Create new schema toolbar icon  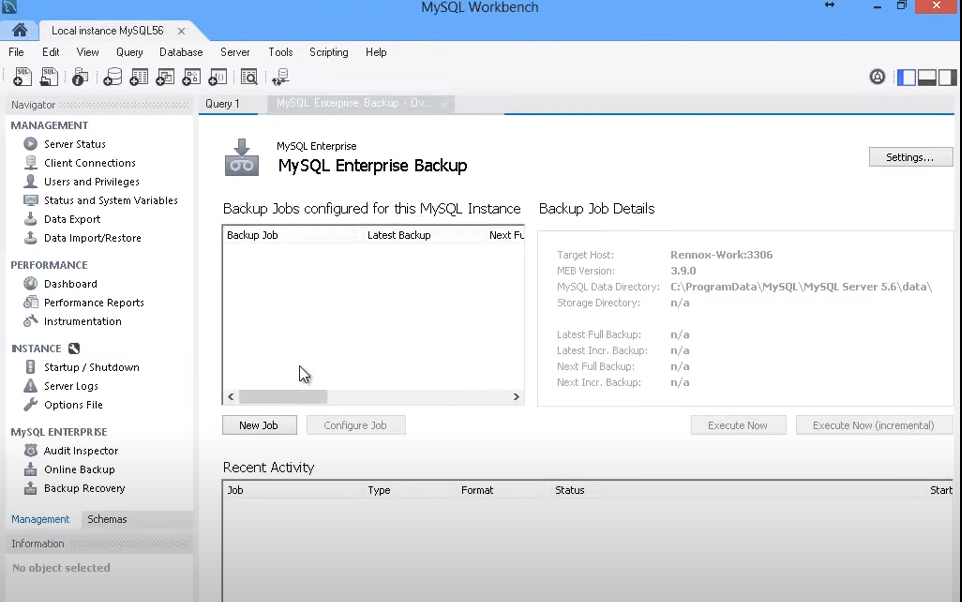pos(112,77)
